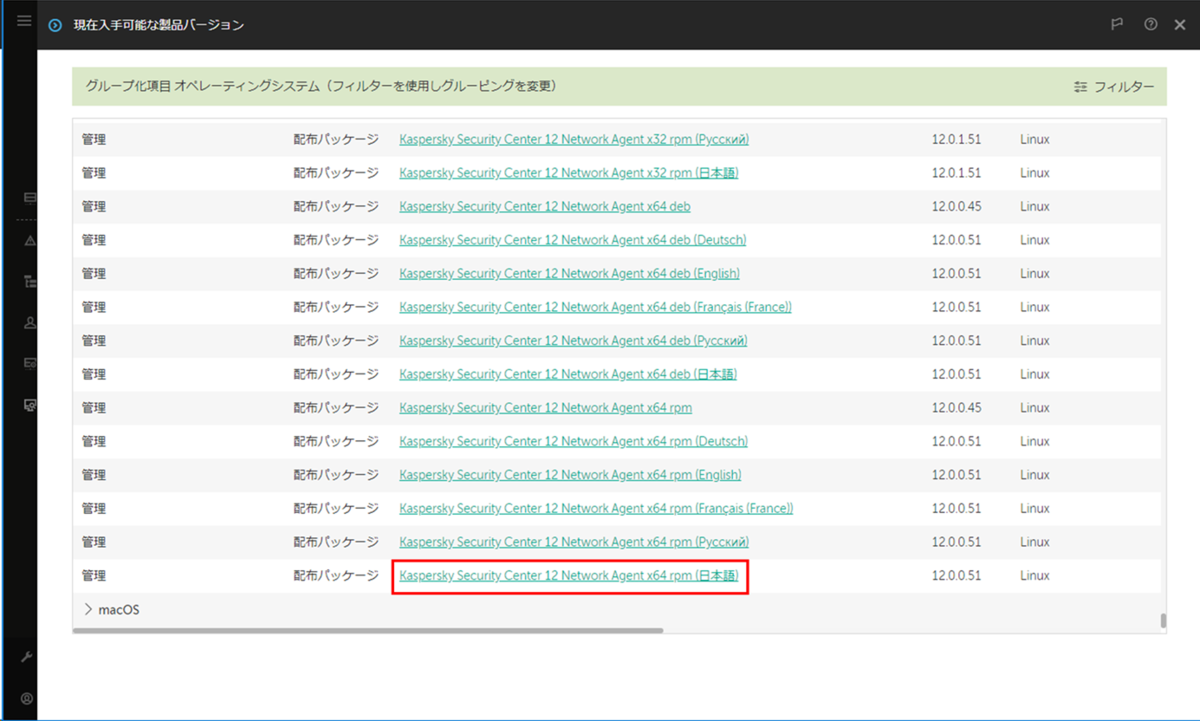Click the circular Kaspersky logo beside the title
This screenshot has width=1200, height=721.
coord(54,24)
